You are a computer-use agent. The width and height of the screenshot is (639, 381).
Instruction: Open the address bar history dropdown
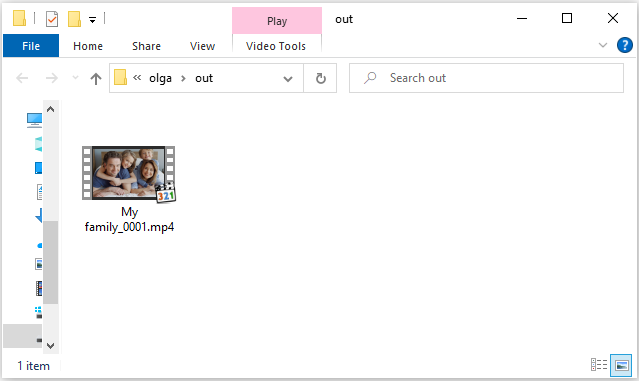pos(288,79)
